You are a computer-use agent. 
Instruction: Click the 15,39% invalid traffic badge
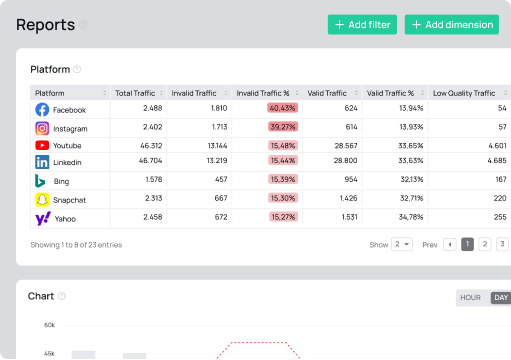pos(283,179)
